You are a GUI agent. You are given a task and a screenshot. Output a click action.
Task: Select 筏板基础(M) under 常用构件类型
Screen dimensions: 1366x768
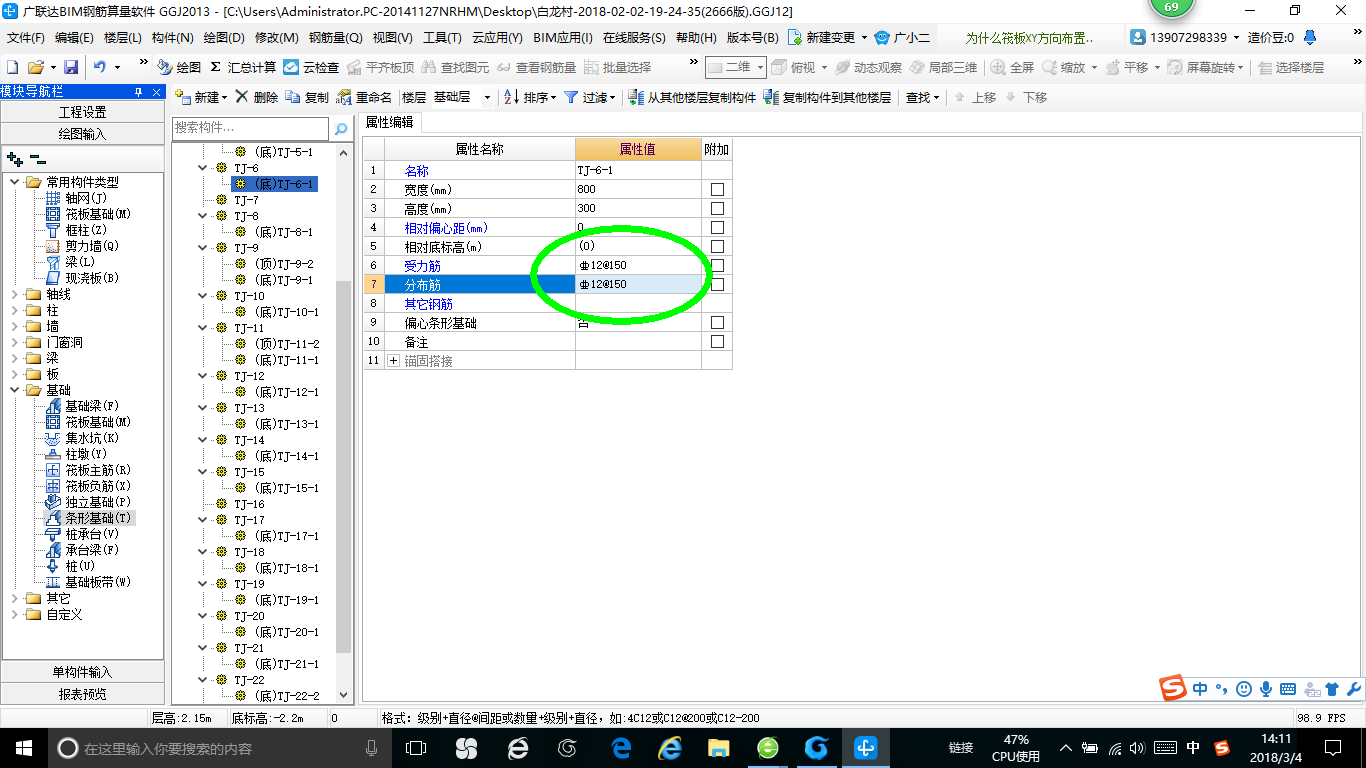click(x=88, y=214)
